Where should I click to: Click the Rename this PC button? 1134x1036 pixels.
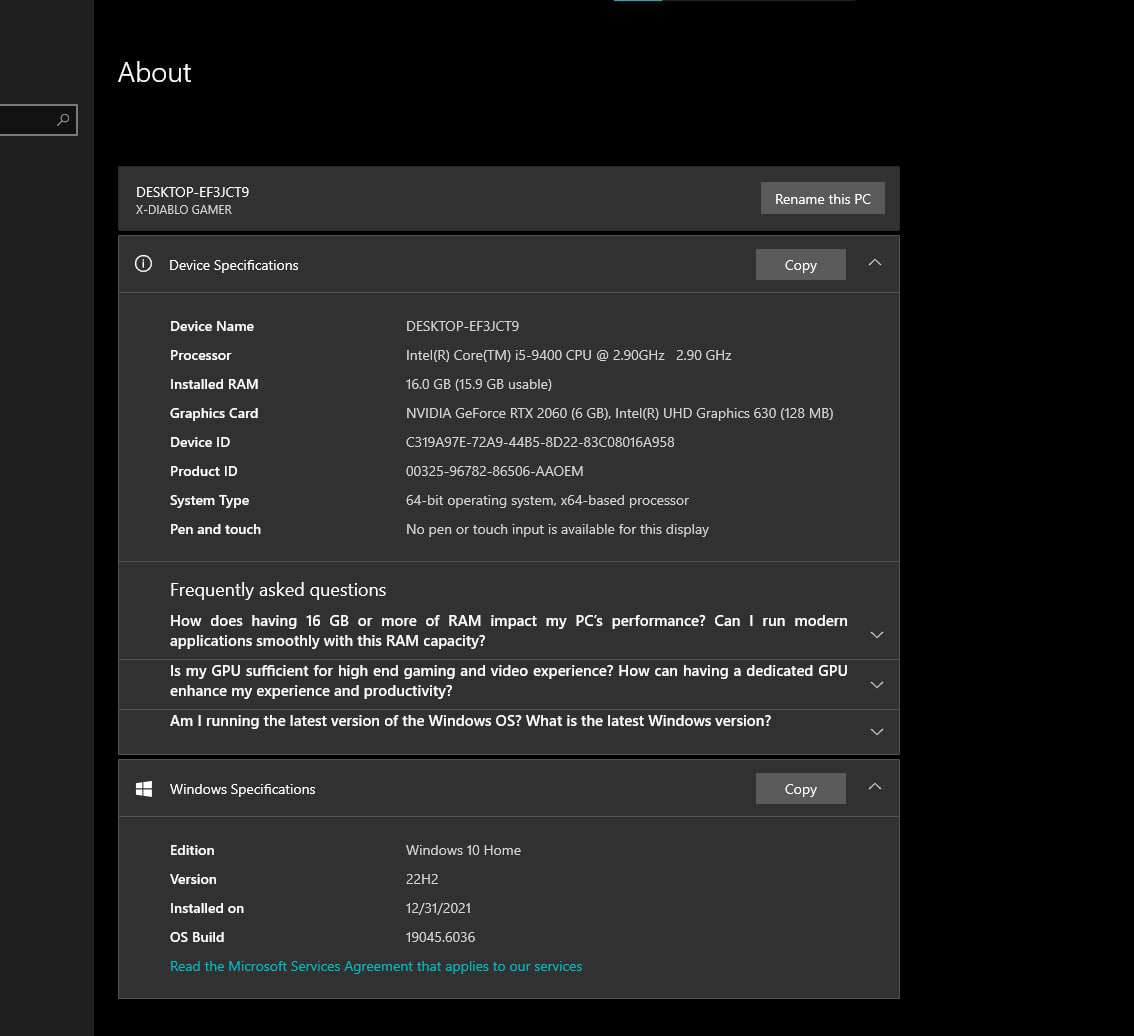[822, 199]
